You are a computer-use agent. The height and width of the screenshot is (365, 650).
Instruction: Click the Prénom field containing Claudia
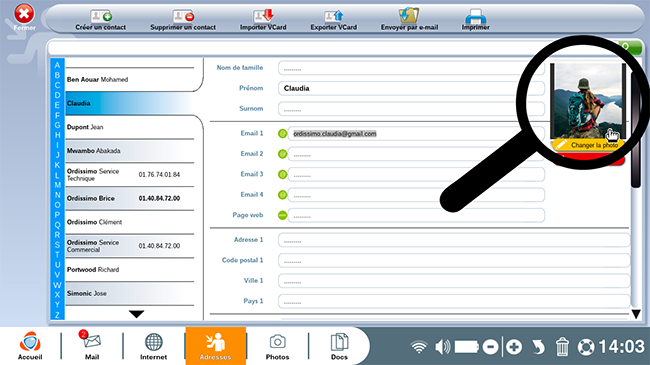point(411,88)
